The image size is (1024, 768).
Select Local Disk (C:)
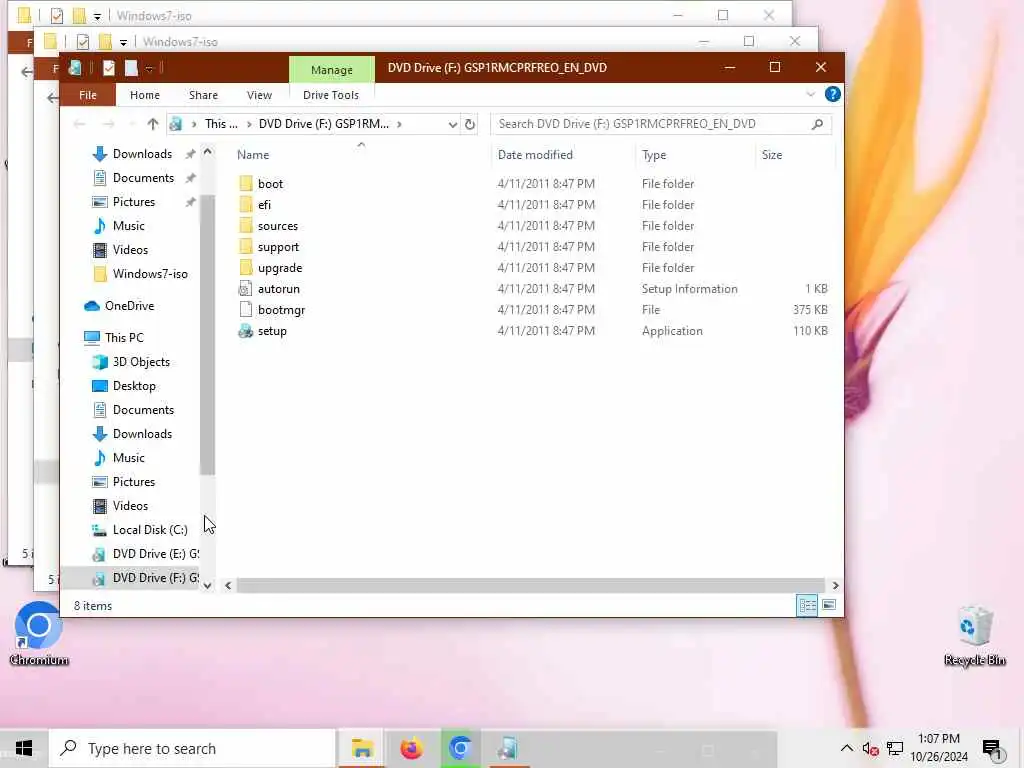[x=150, y=530]
